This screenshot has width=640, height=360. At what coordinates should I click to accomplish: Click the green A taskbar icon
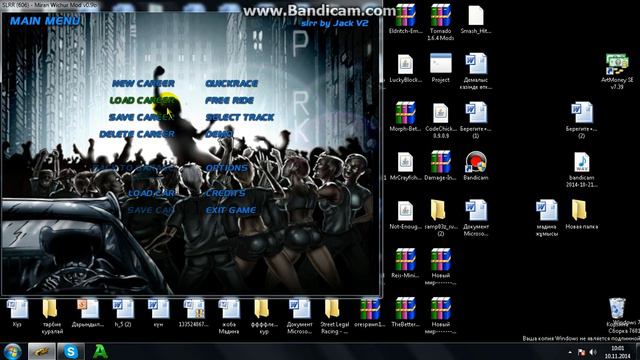tap(100, 352)
